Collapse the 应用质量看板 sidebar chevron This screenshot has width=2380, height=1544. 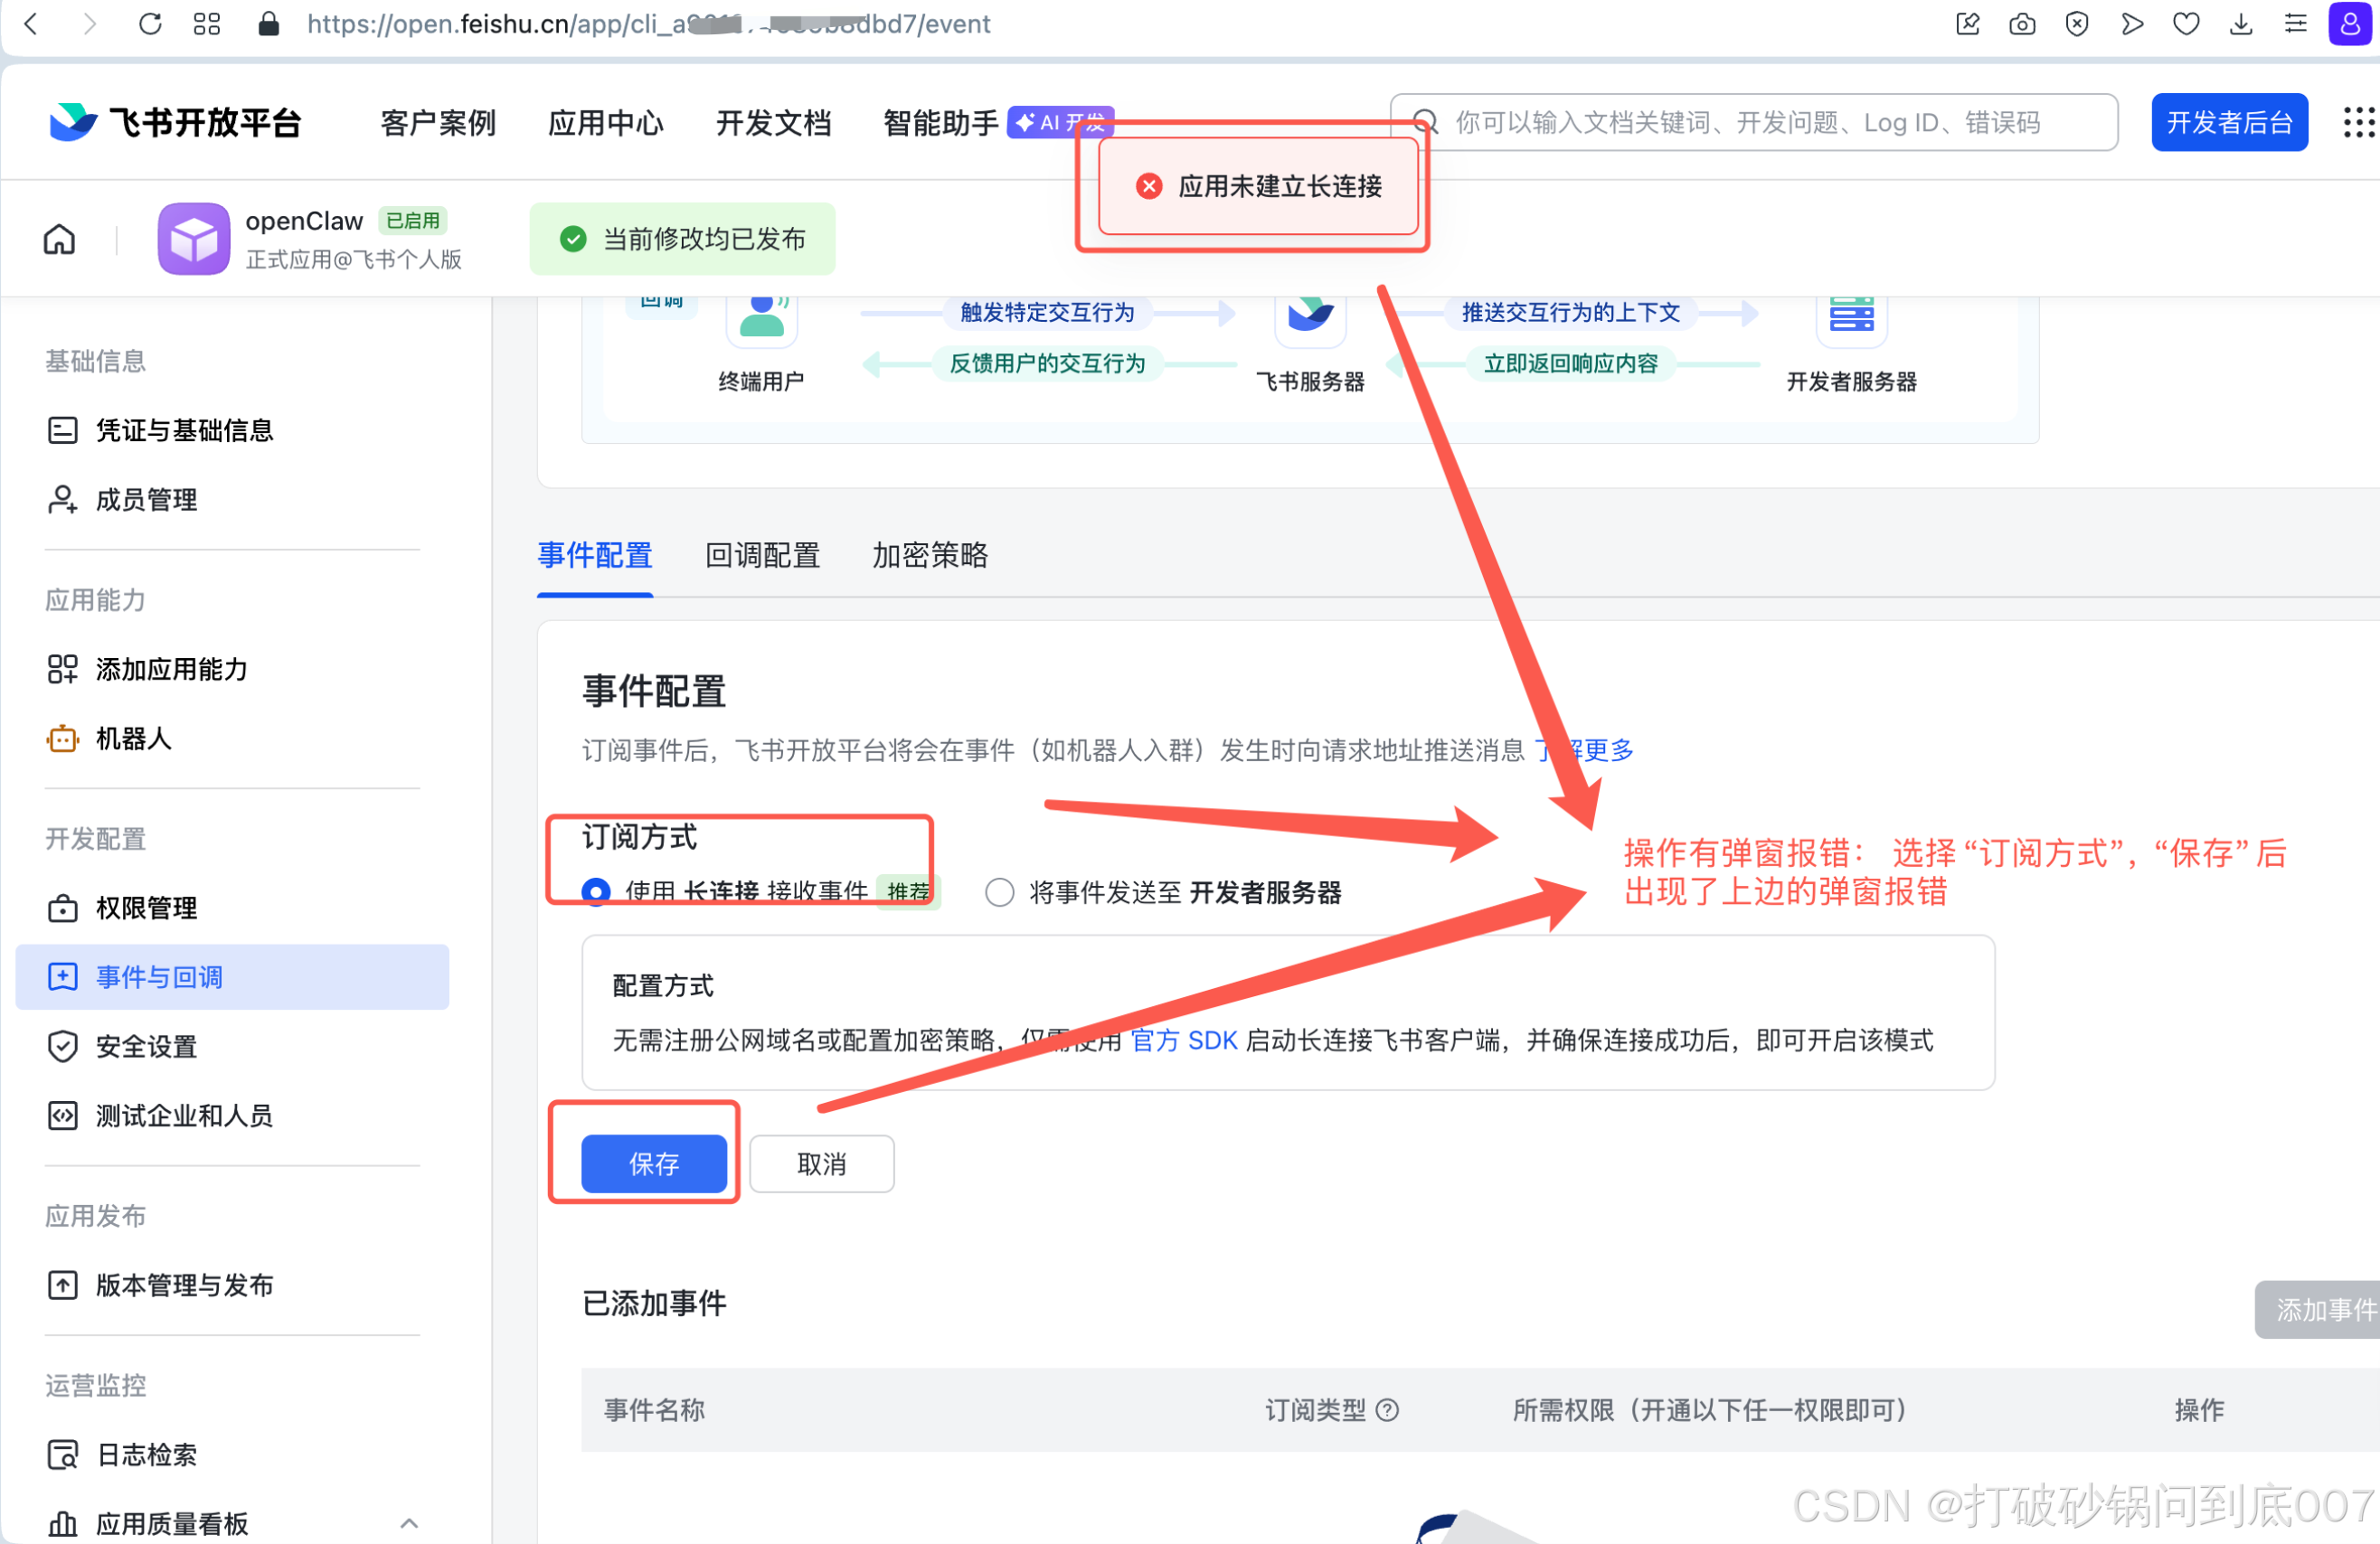pyautogui.click(x=408, y=1523)
